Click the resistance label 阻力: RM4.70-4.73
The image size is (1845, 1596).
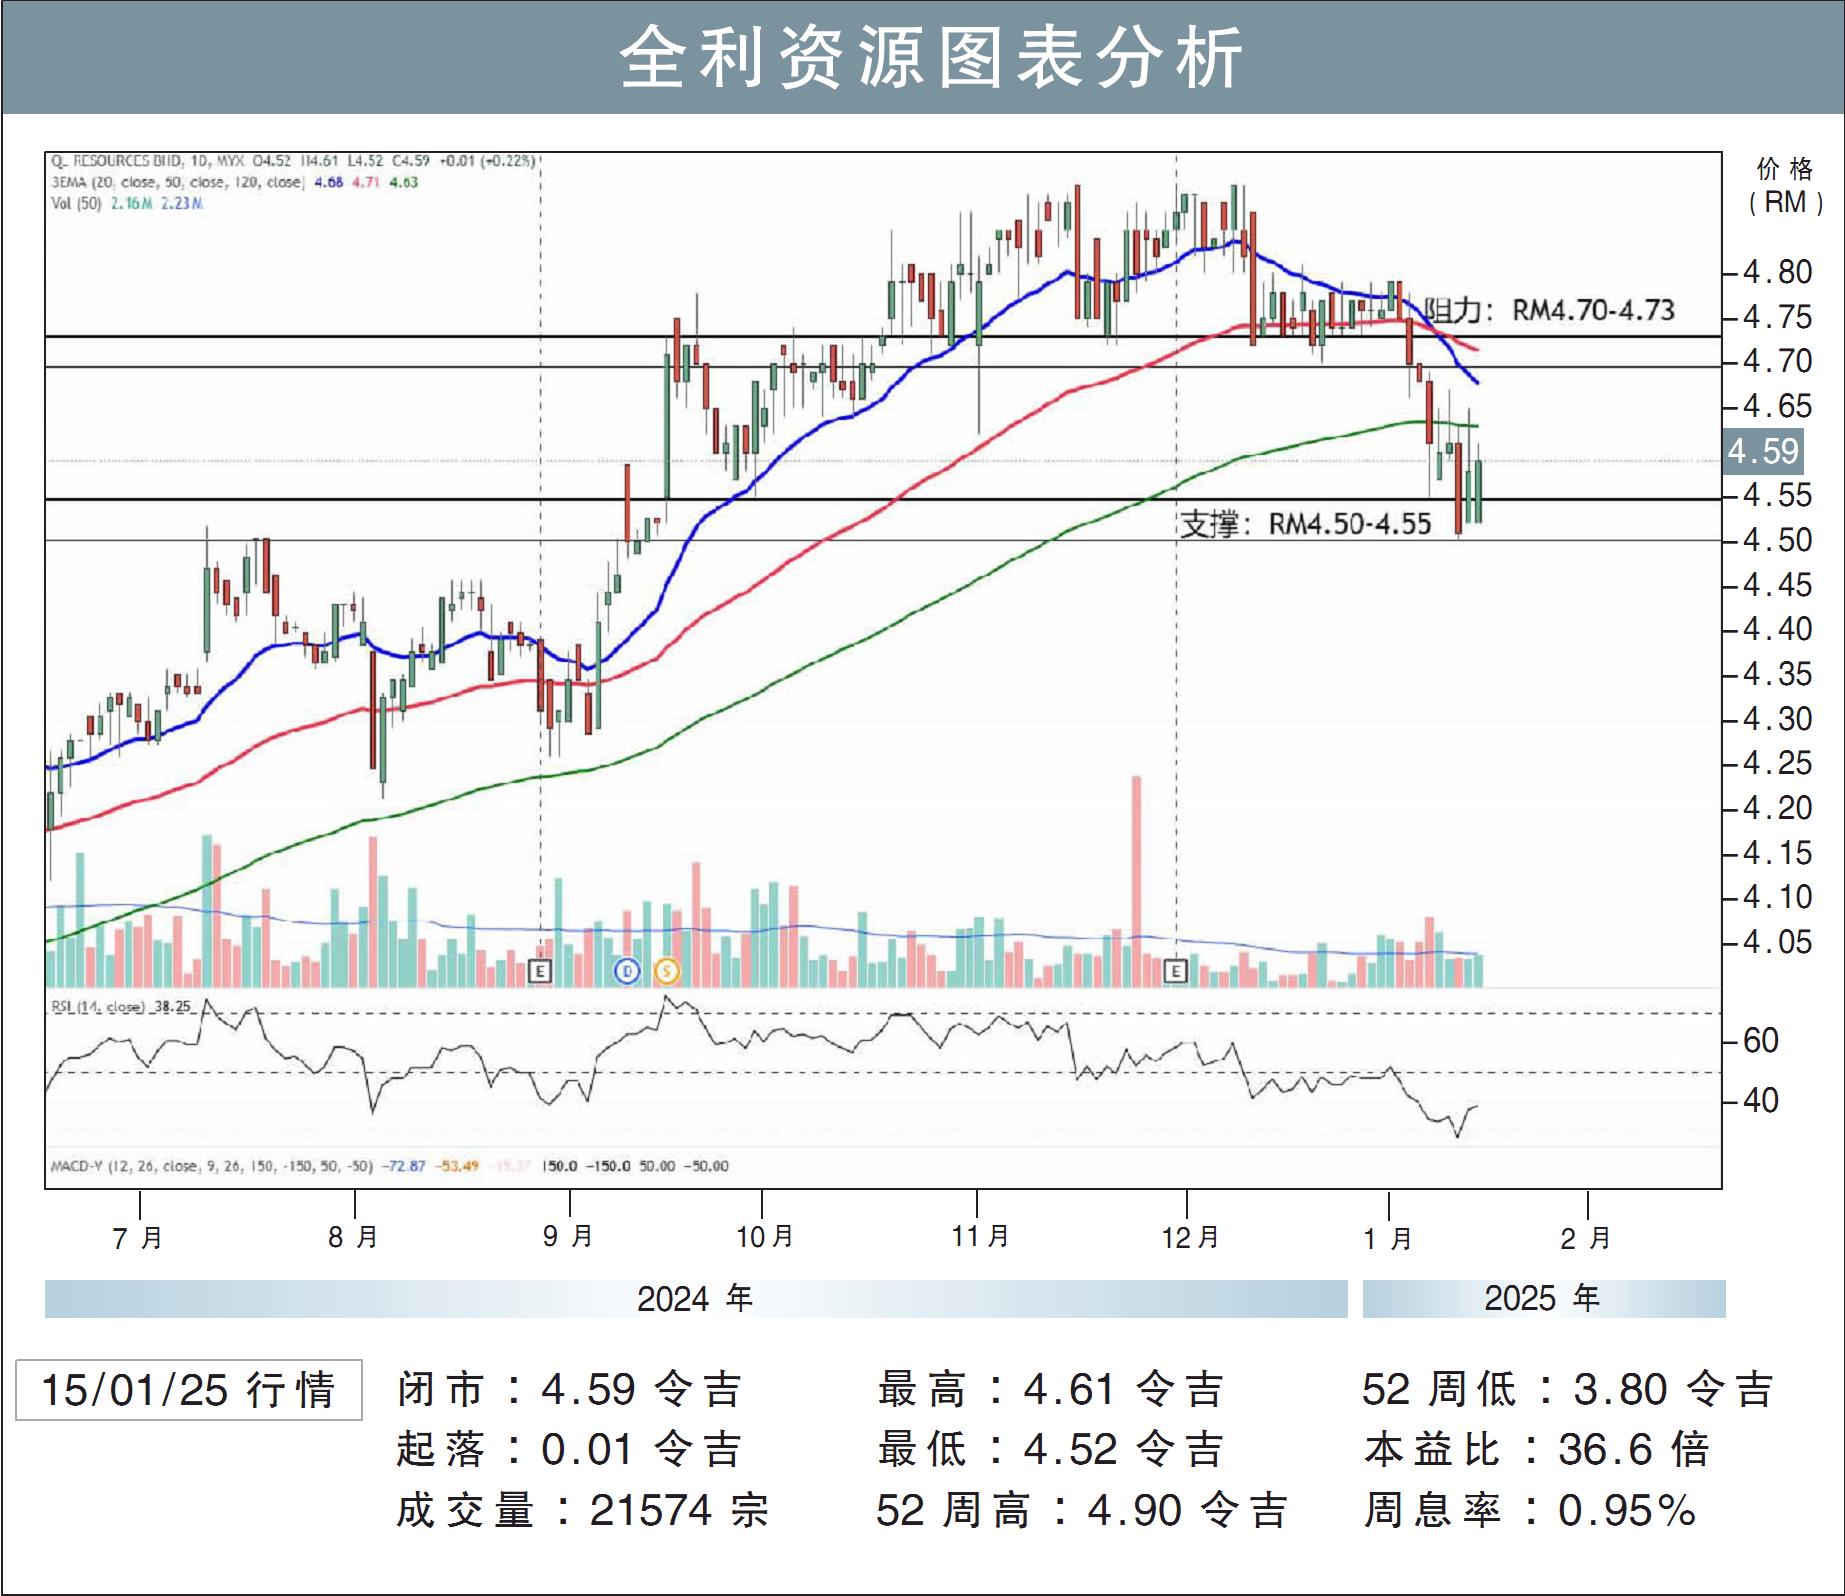pyautogui.click(x=1549, y=310)
